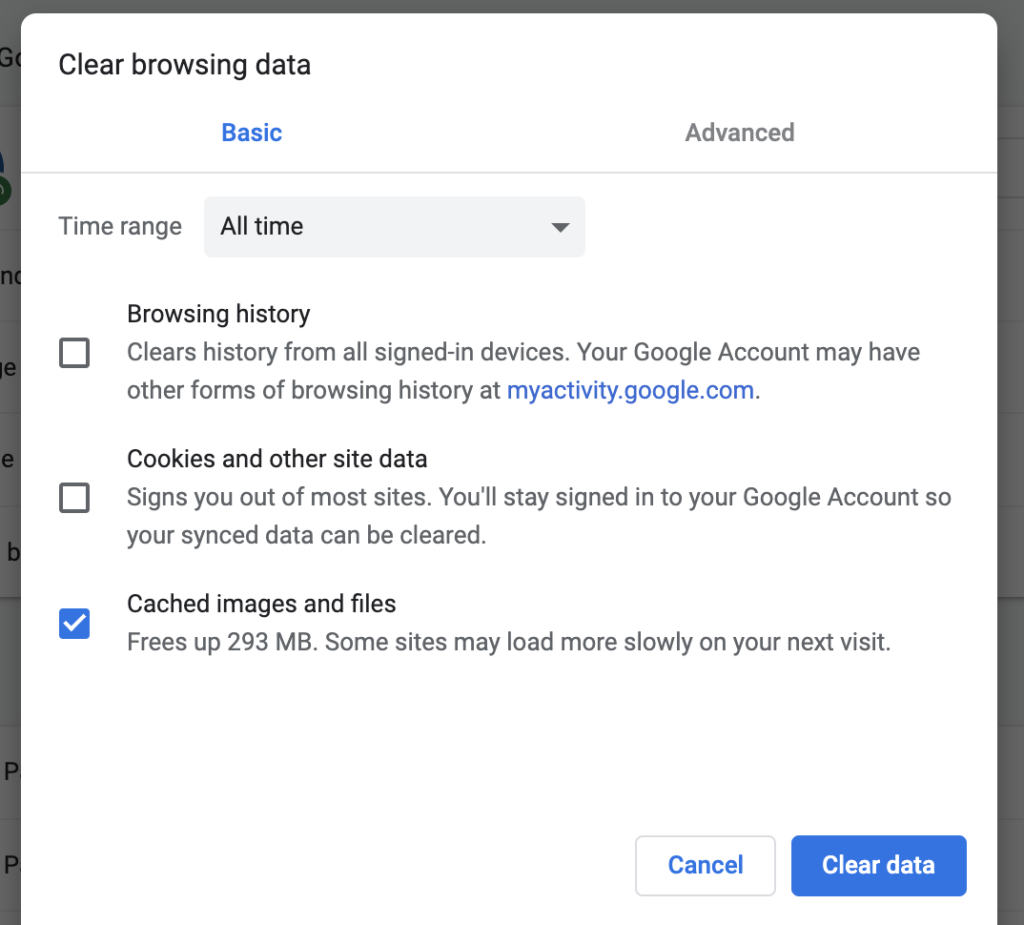This screenshot has width=1024, height=925.
Task: Click the Browsing history label text
Action: (x=218, y=313)
